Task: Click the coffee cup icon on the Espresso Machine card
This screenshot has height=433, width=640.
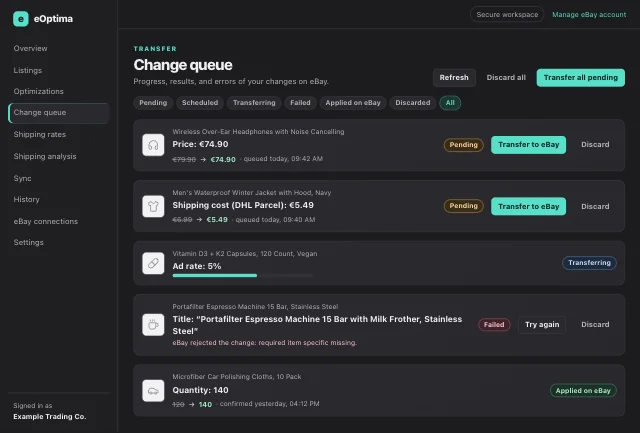Action: pos(153,325)
